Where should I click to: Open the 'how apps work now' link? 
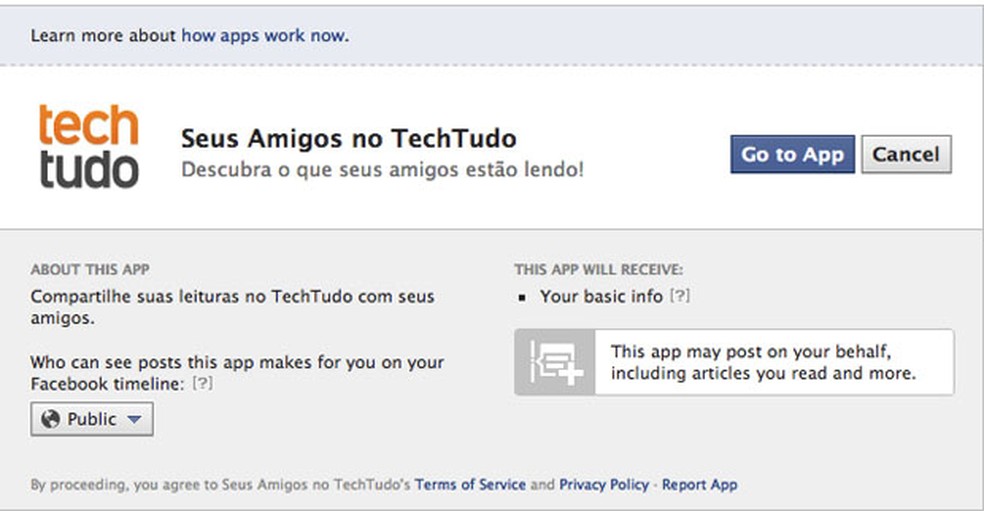point(264,36)
